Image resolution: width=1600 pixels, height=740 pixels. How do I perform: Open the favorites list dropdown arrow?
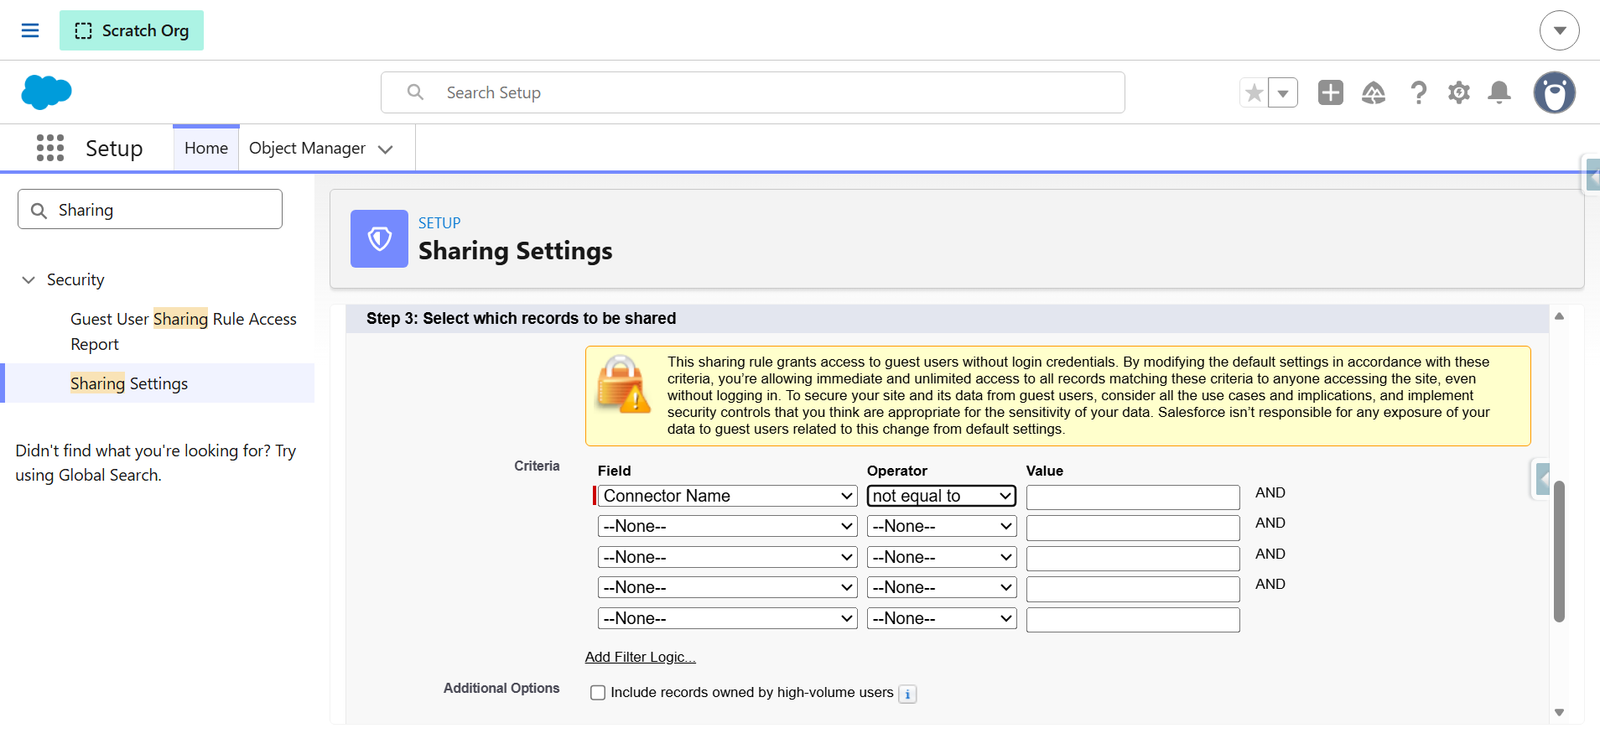1283,92
